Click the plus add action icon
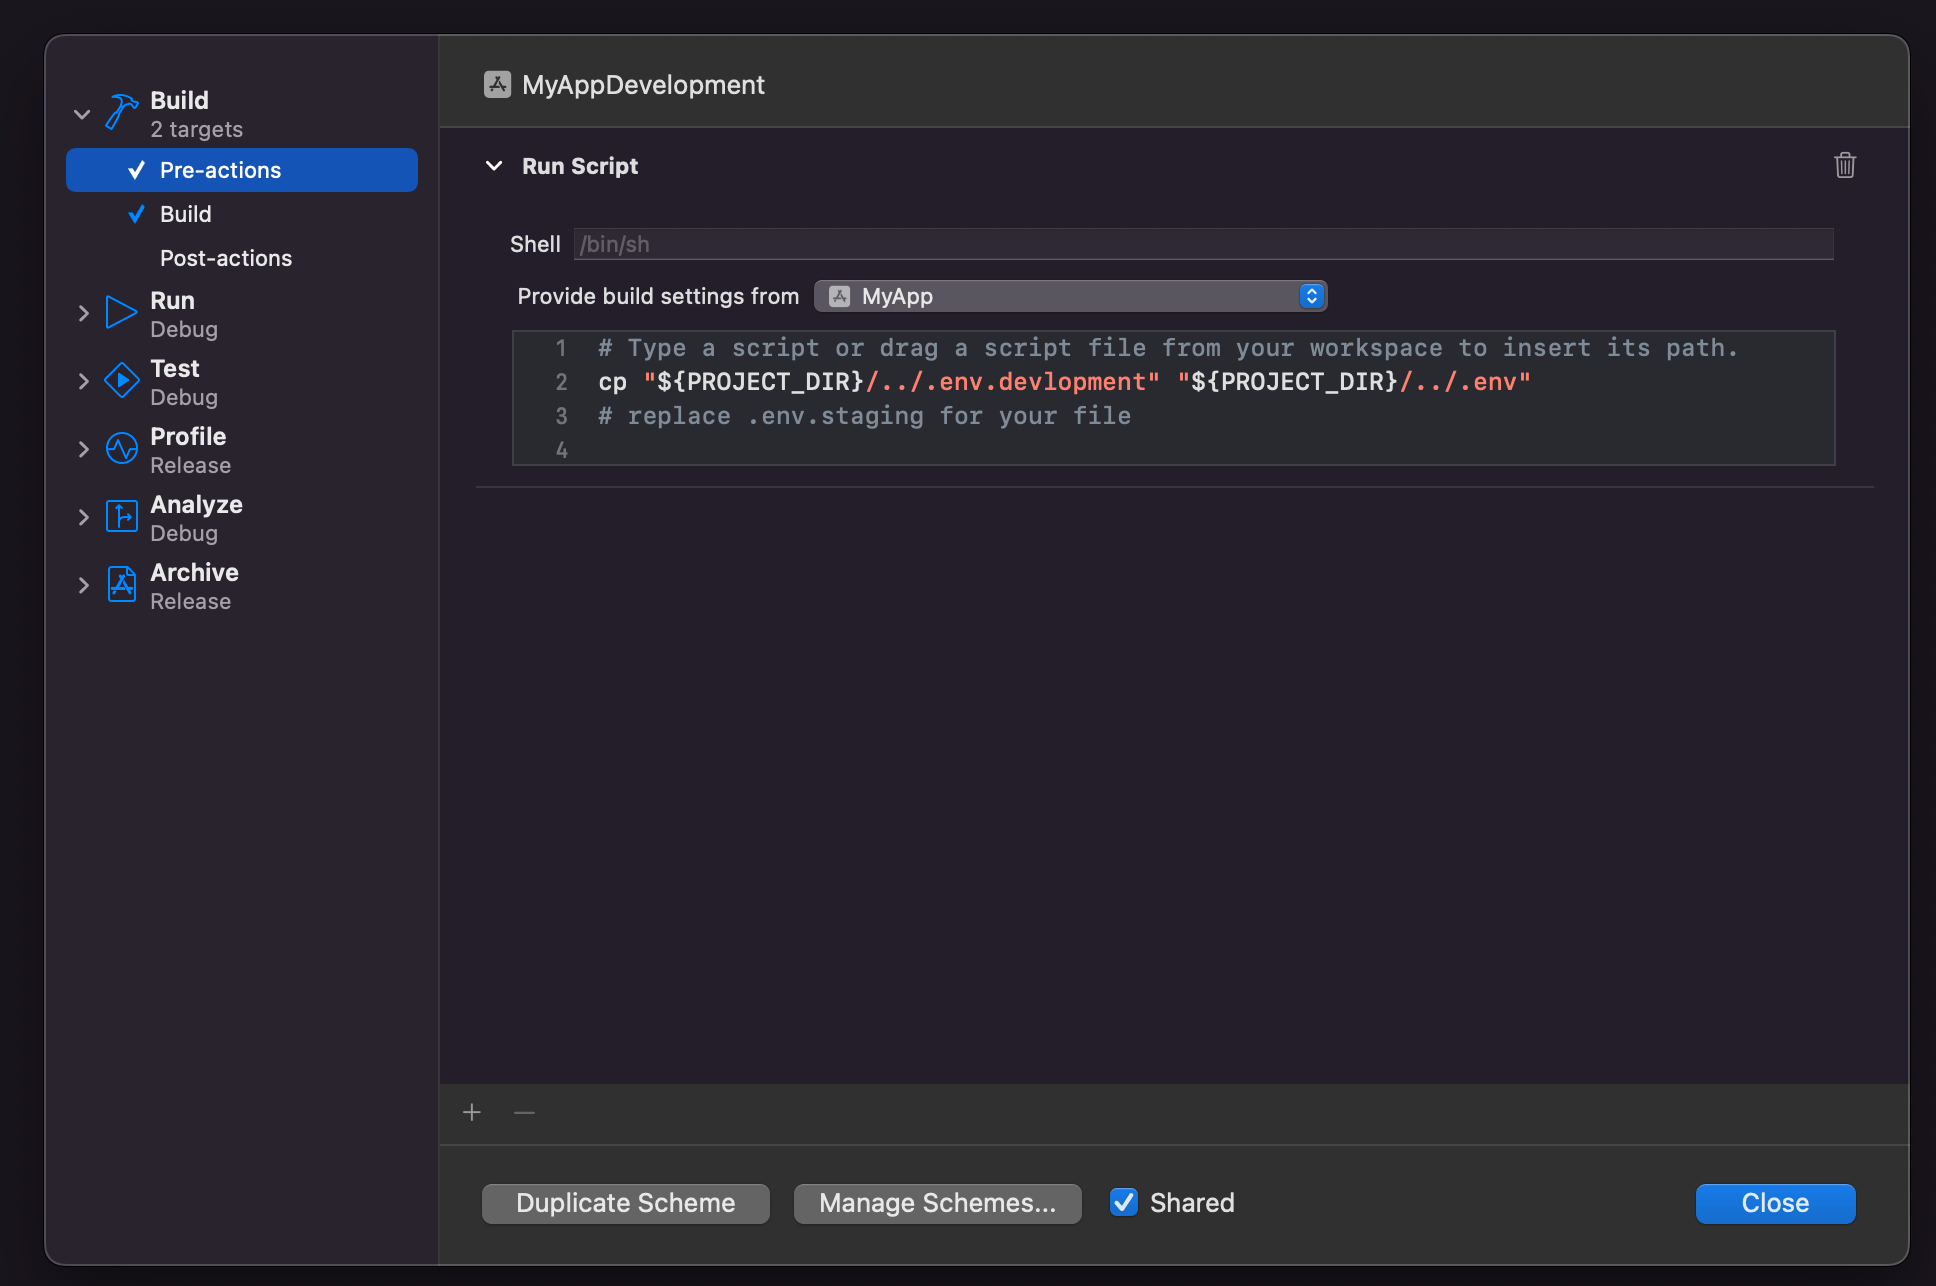This screenshot has height=1286, width=1936. point(472,1113)
